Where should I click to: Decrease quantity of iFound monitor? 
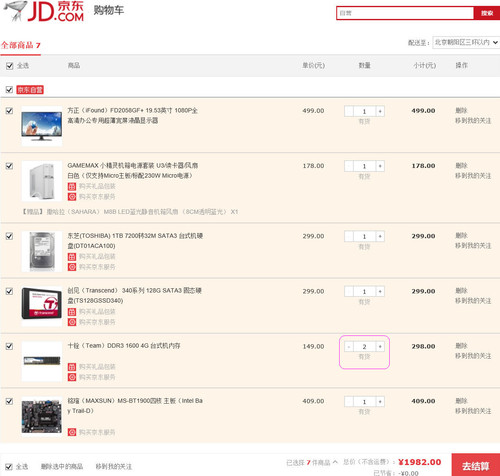pyautogui.click(x=349, y=111)
